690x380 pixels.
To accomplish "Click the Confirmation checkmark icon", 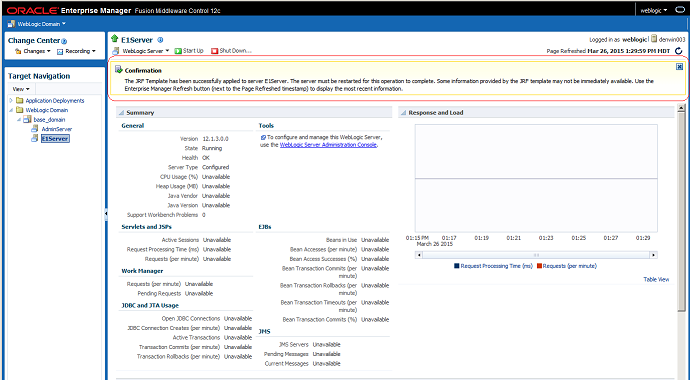I will pos(118,69).
